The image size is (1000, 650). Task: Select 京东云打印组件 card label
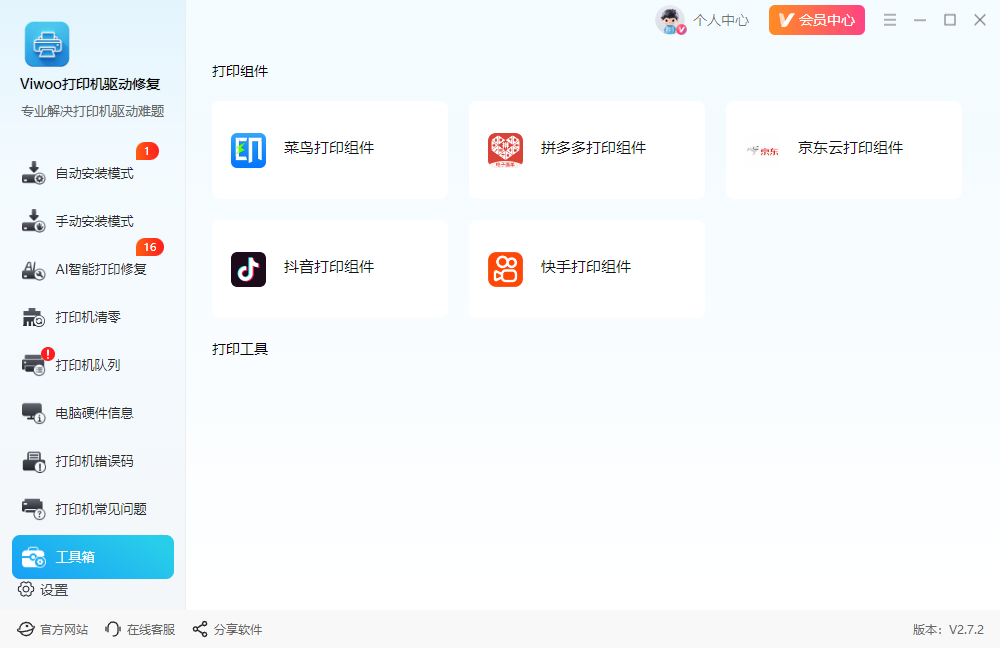coord(850,148)
